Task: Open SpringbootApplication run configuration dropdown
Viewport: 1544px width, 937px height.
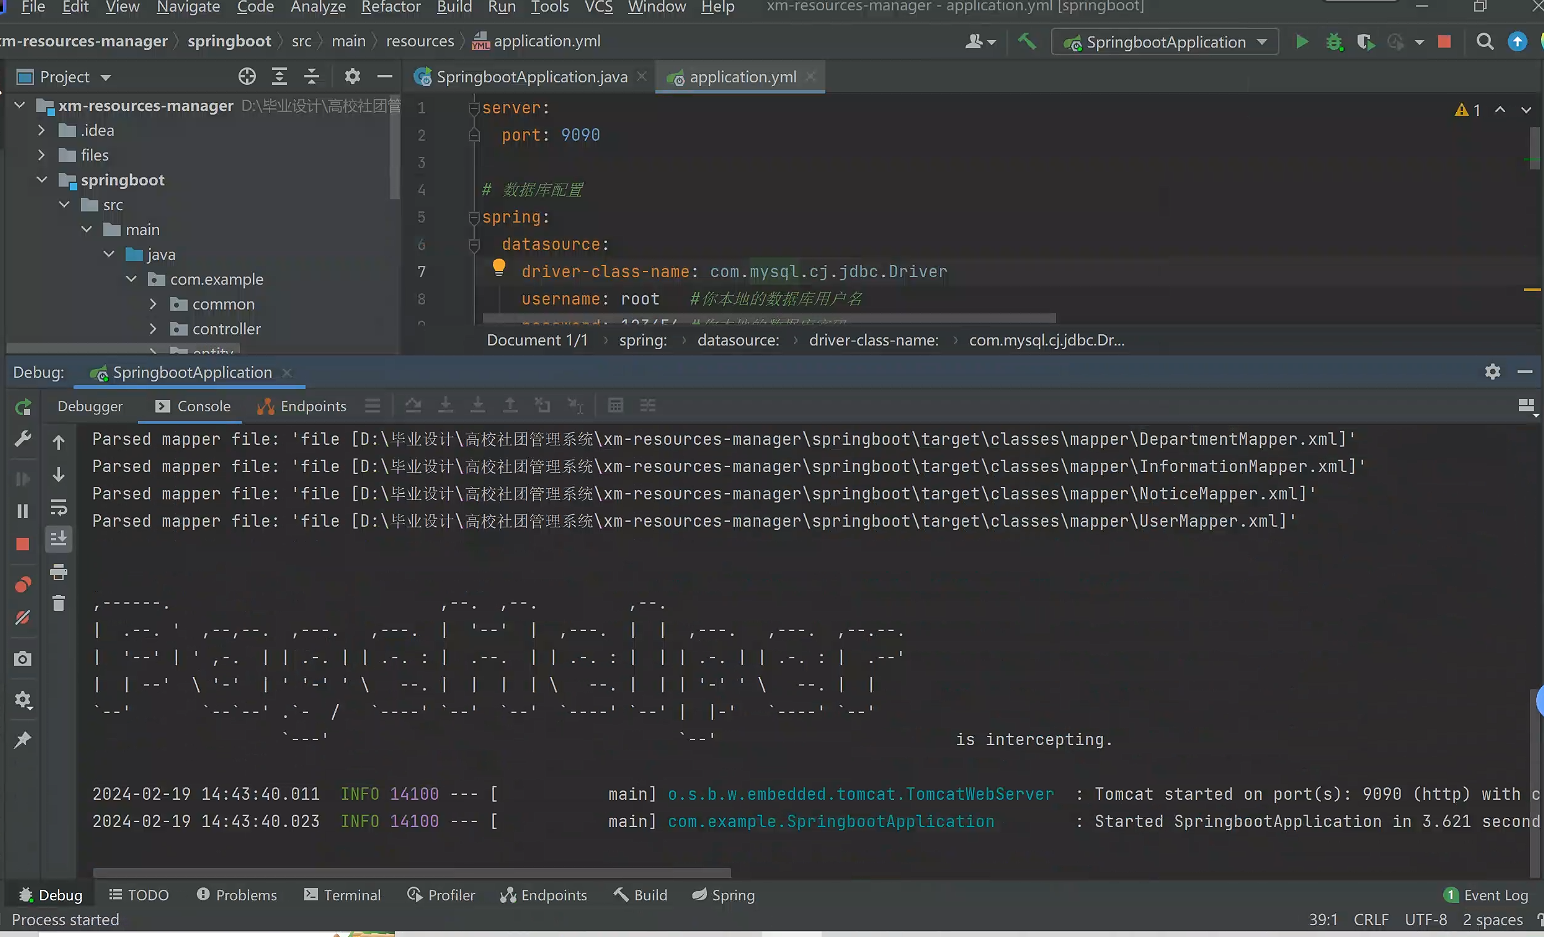Action: [1165, 42]
